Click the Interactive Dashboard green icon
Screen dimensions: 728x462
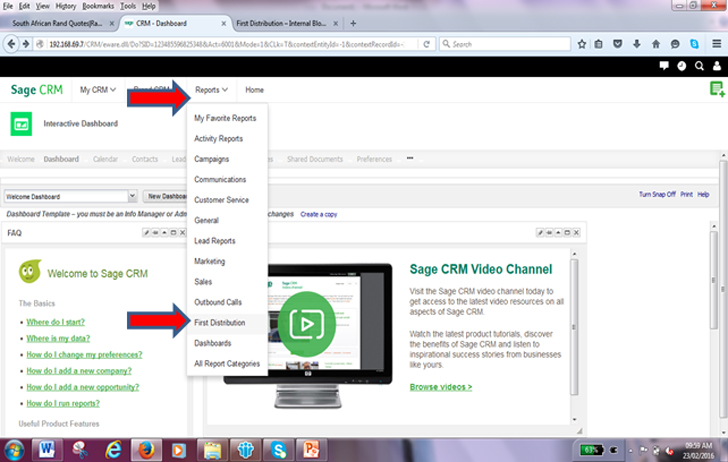coord(21,124)
